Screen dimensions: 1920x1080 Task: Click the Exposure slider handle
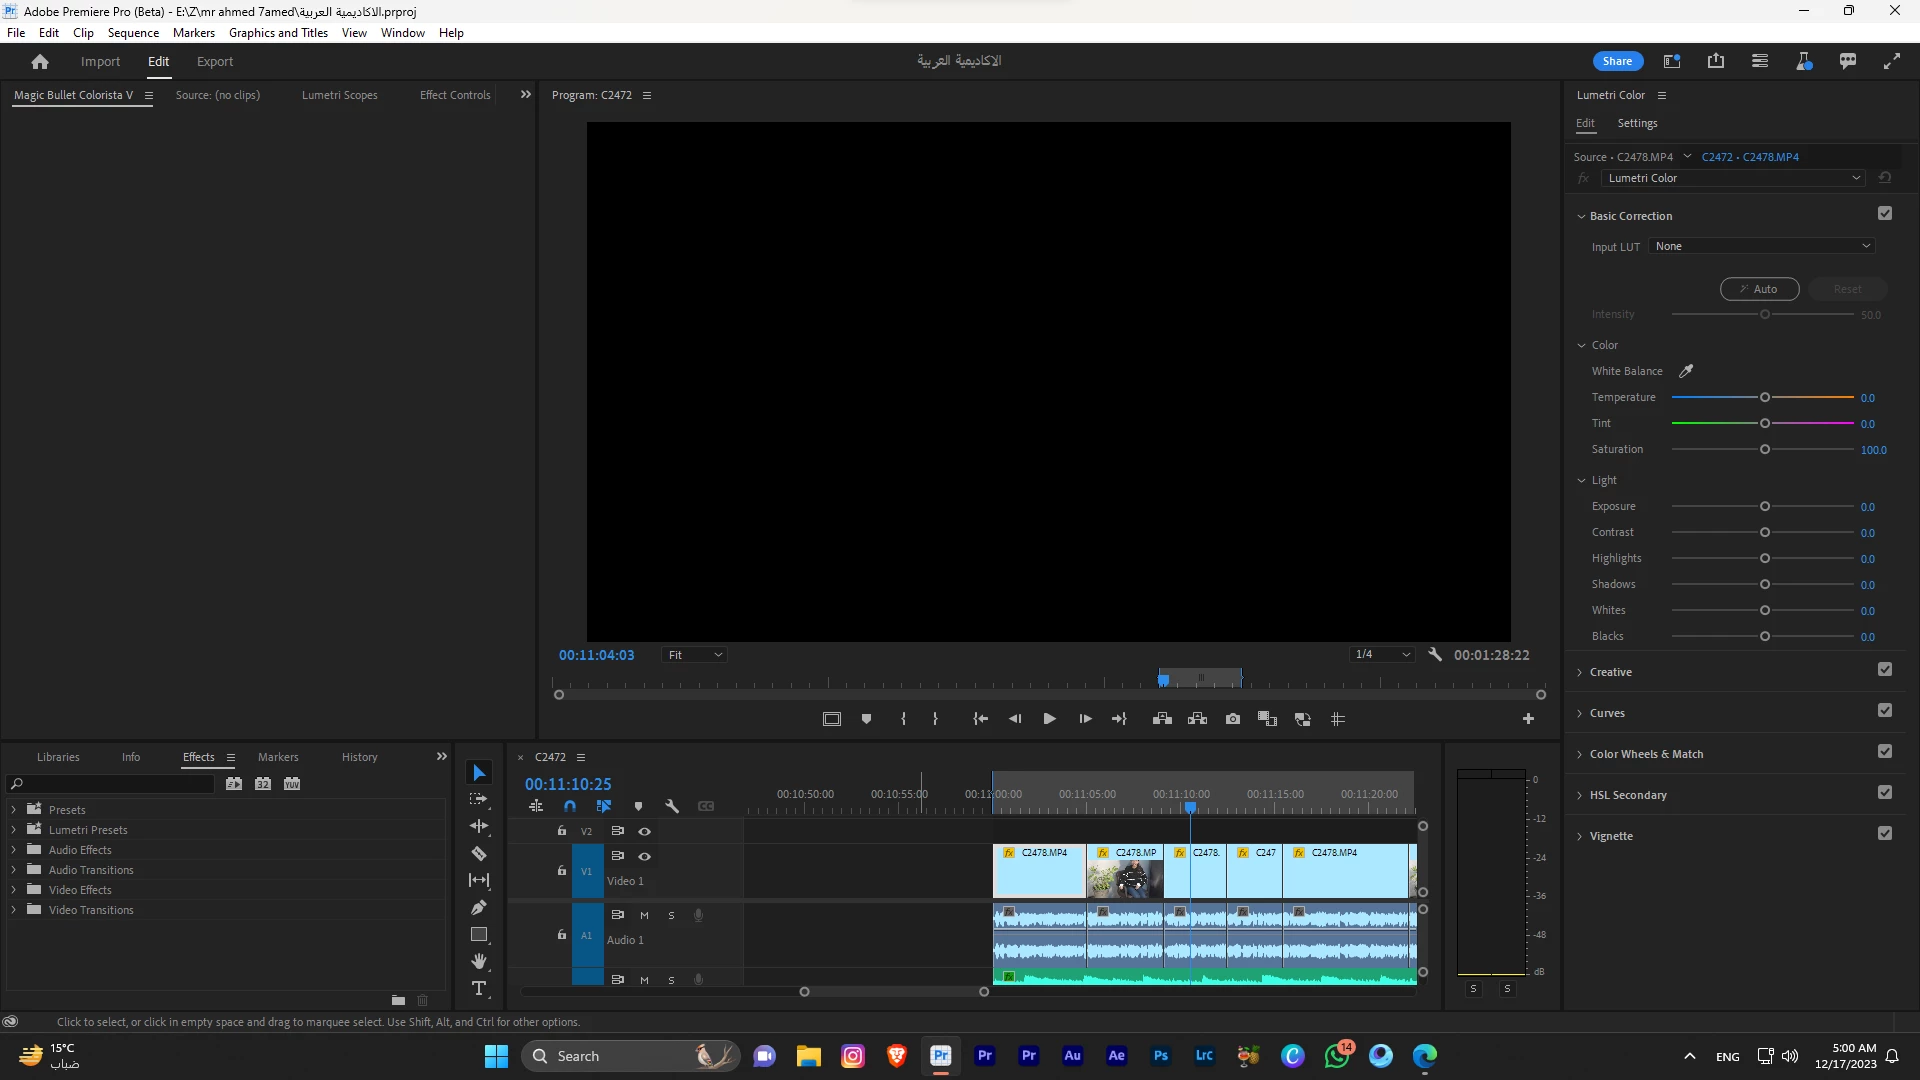click(x=1765, y=507)
